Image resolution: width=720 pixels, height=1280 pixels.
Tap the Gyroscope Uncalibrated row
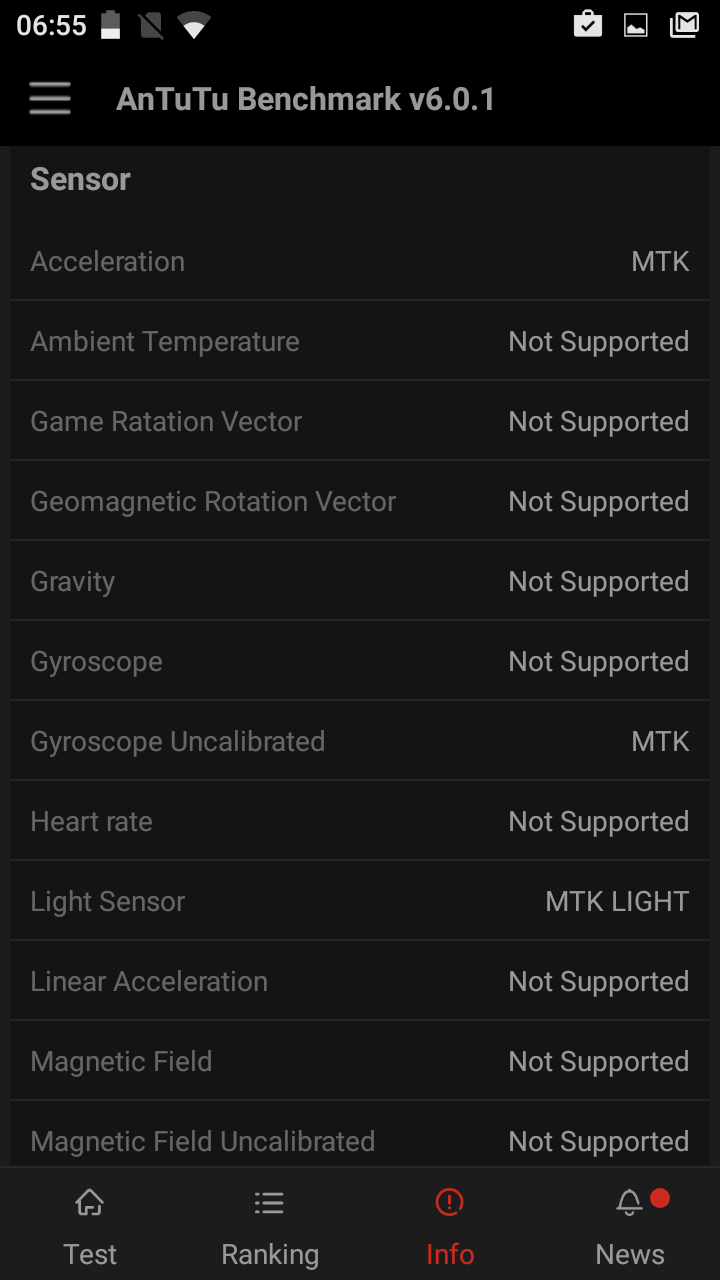(x=360, y=741)
